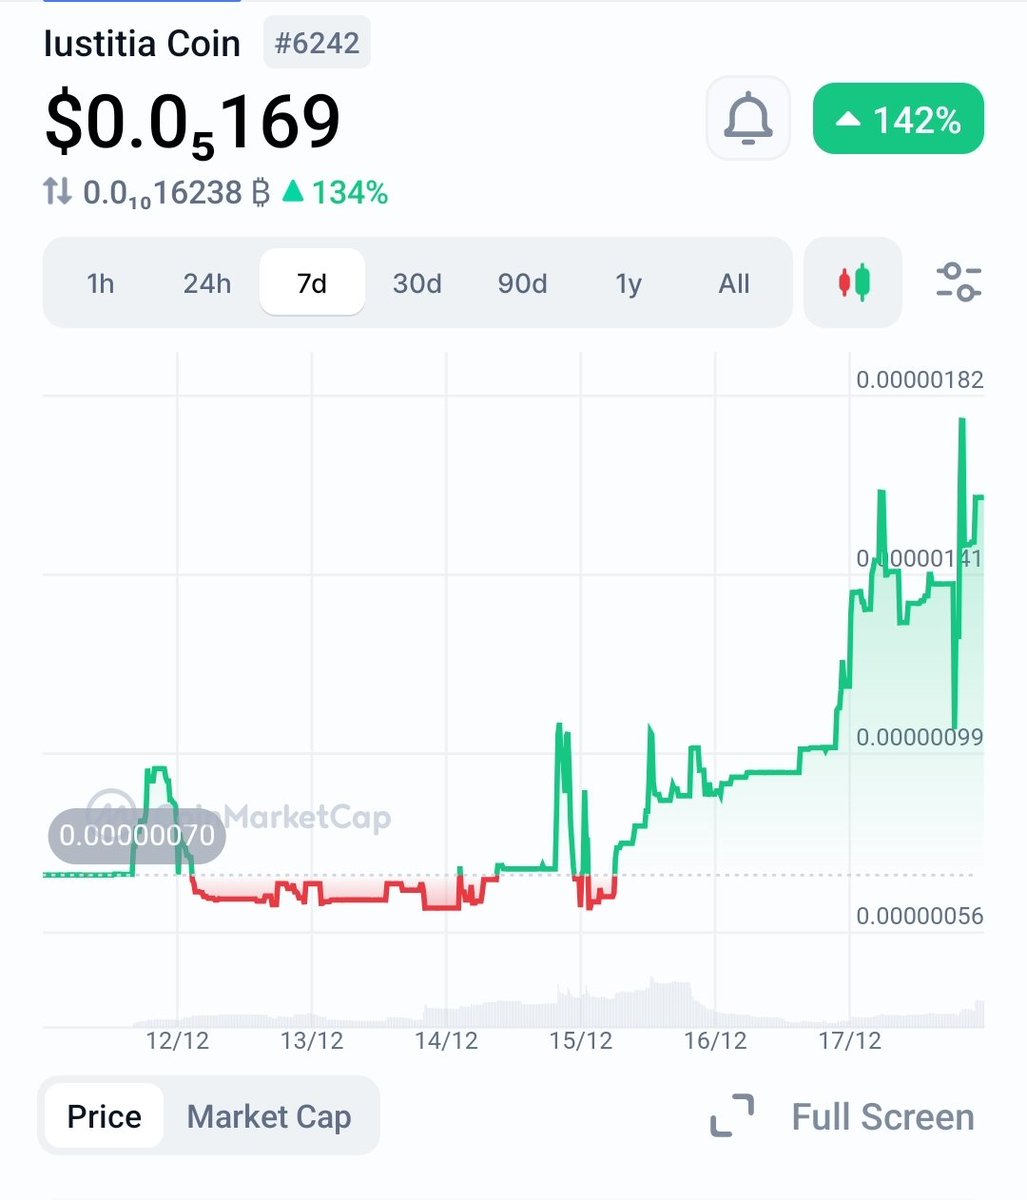Click the Bitcoin currency symbol
This screenshot has height=1200, width=1027.
point(263,193)
